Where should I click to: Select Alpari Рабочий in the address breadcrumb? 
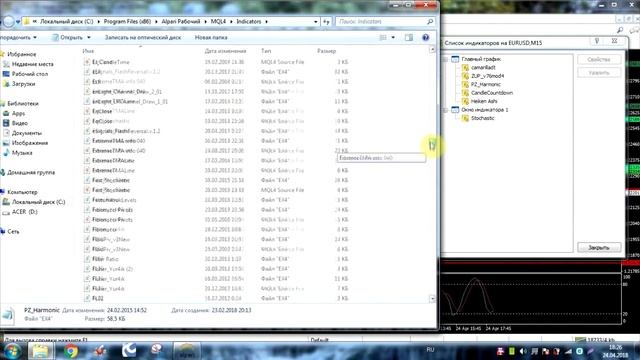pyautogui.click(x=181, y=22)
